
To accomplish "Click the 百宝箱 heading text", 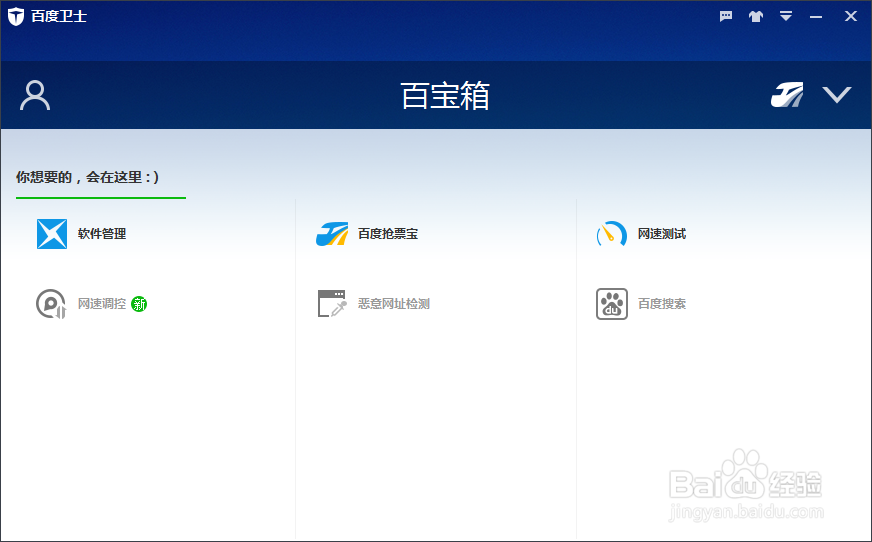I will click(x=445, y=96).
